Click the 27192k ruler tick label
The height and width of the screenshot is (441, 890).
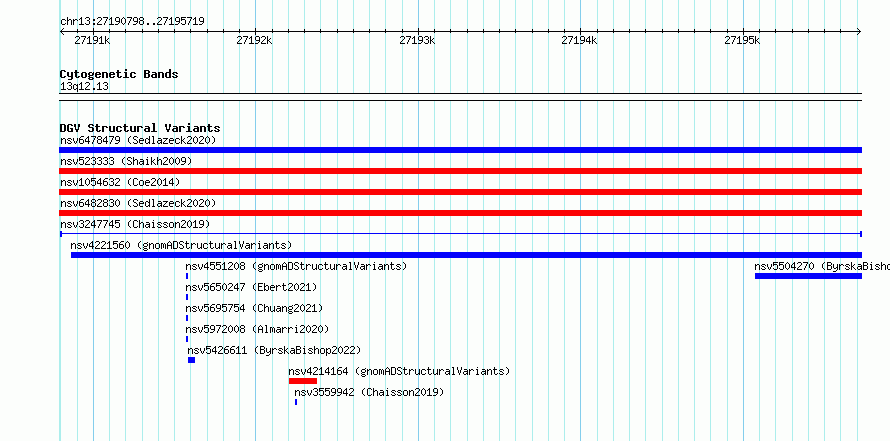[254, 40]
